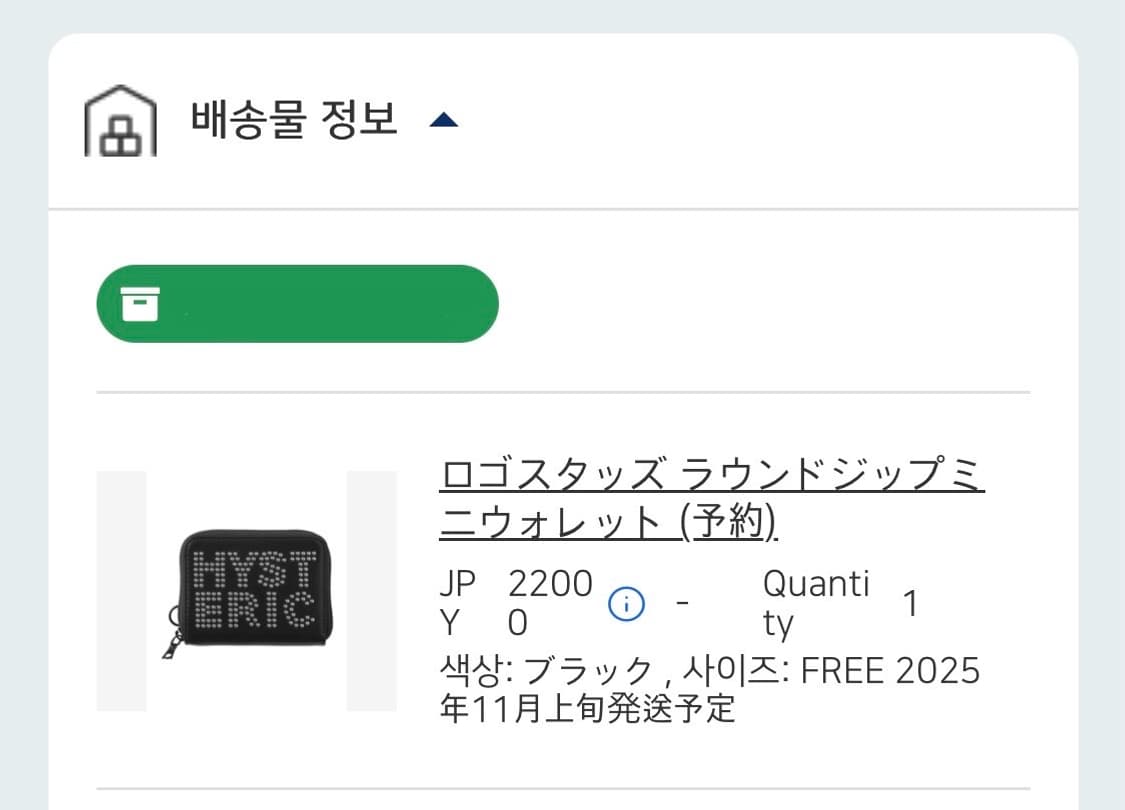1125x810 pixels.
Task: Click the 年11月上旬発送予定 shipping note
Action: (x=587, y=708)
